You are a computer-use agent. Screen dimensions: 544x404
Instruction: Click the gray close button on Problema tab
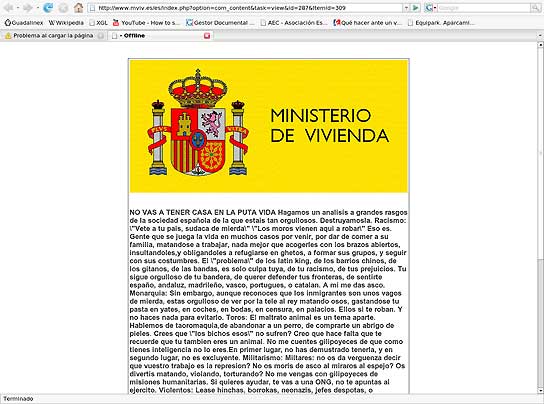click(101, 36)
